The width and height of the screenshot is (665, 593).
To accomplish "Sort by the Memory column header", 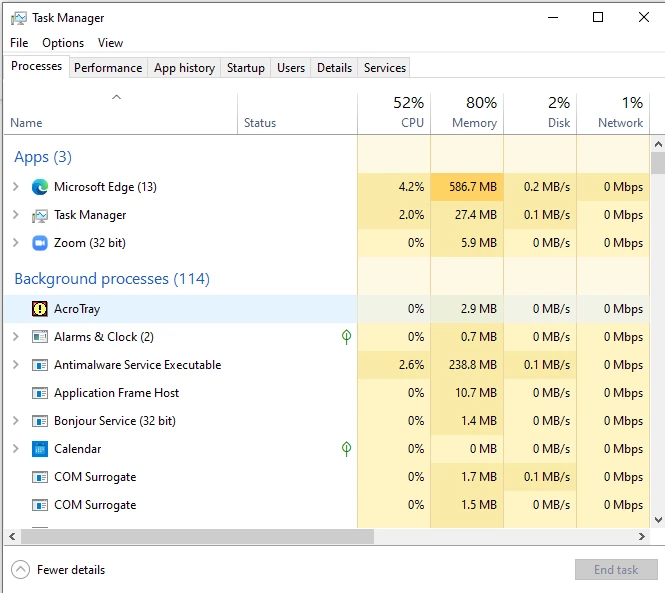I will 467,114.
